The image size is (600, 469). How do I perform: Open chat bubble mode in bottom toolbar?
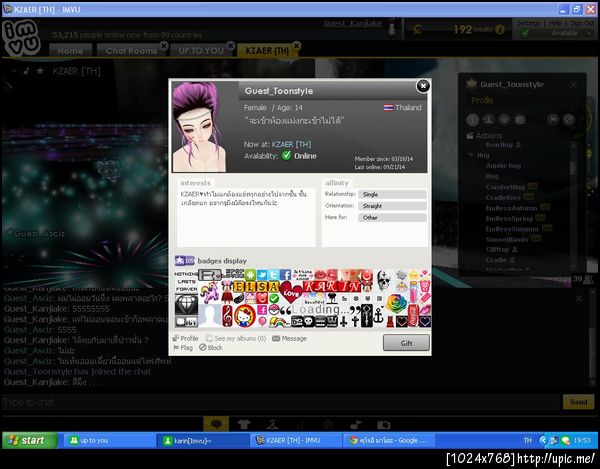point(216,424)
